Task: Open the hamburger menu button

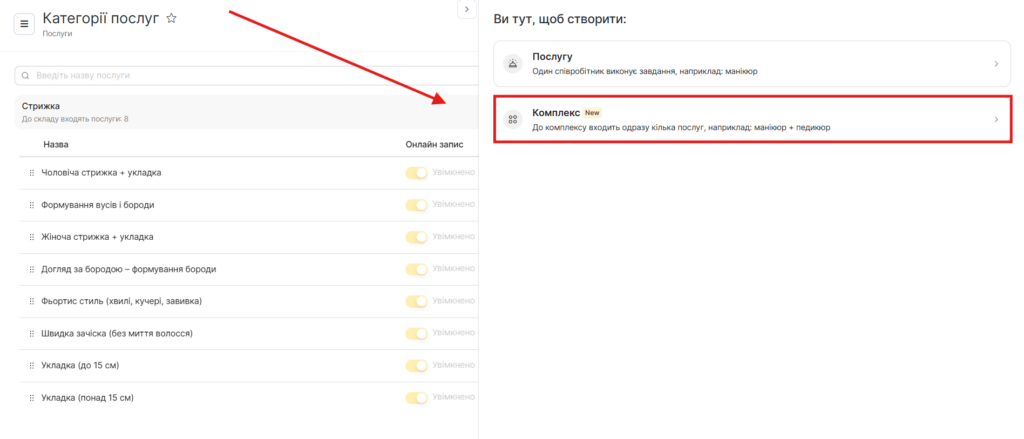Action: click(25, 23)
